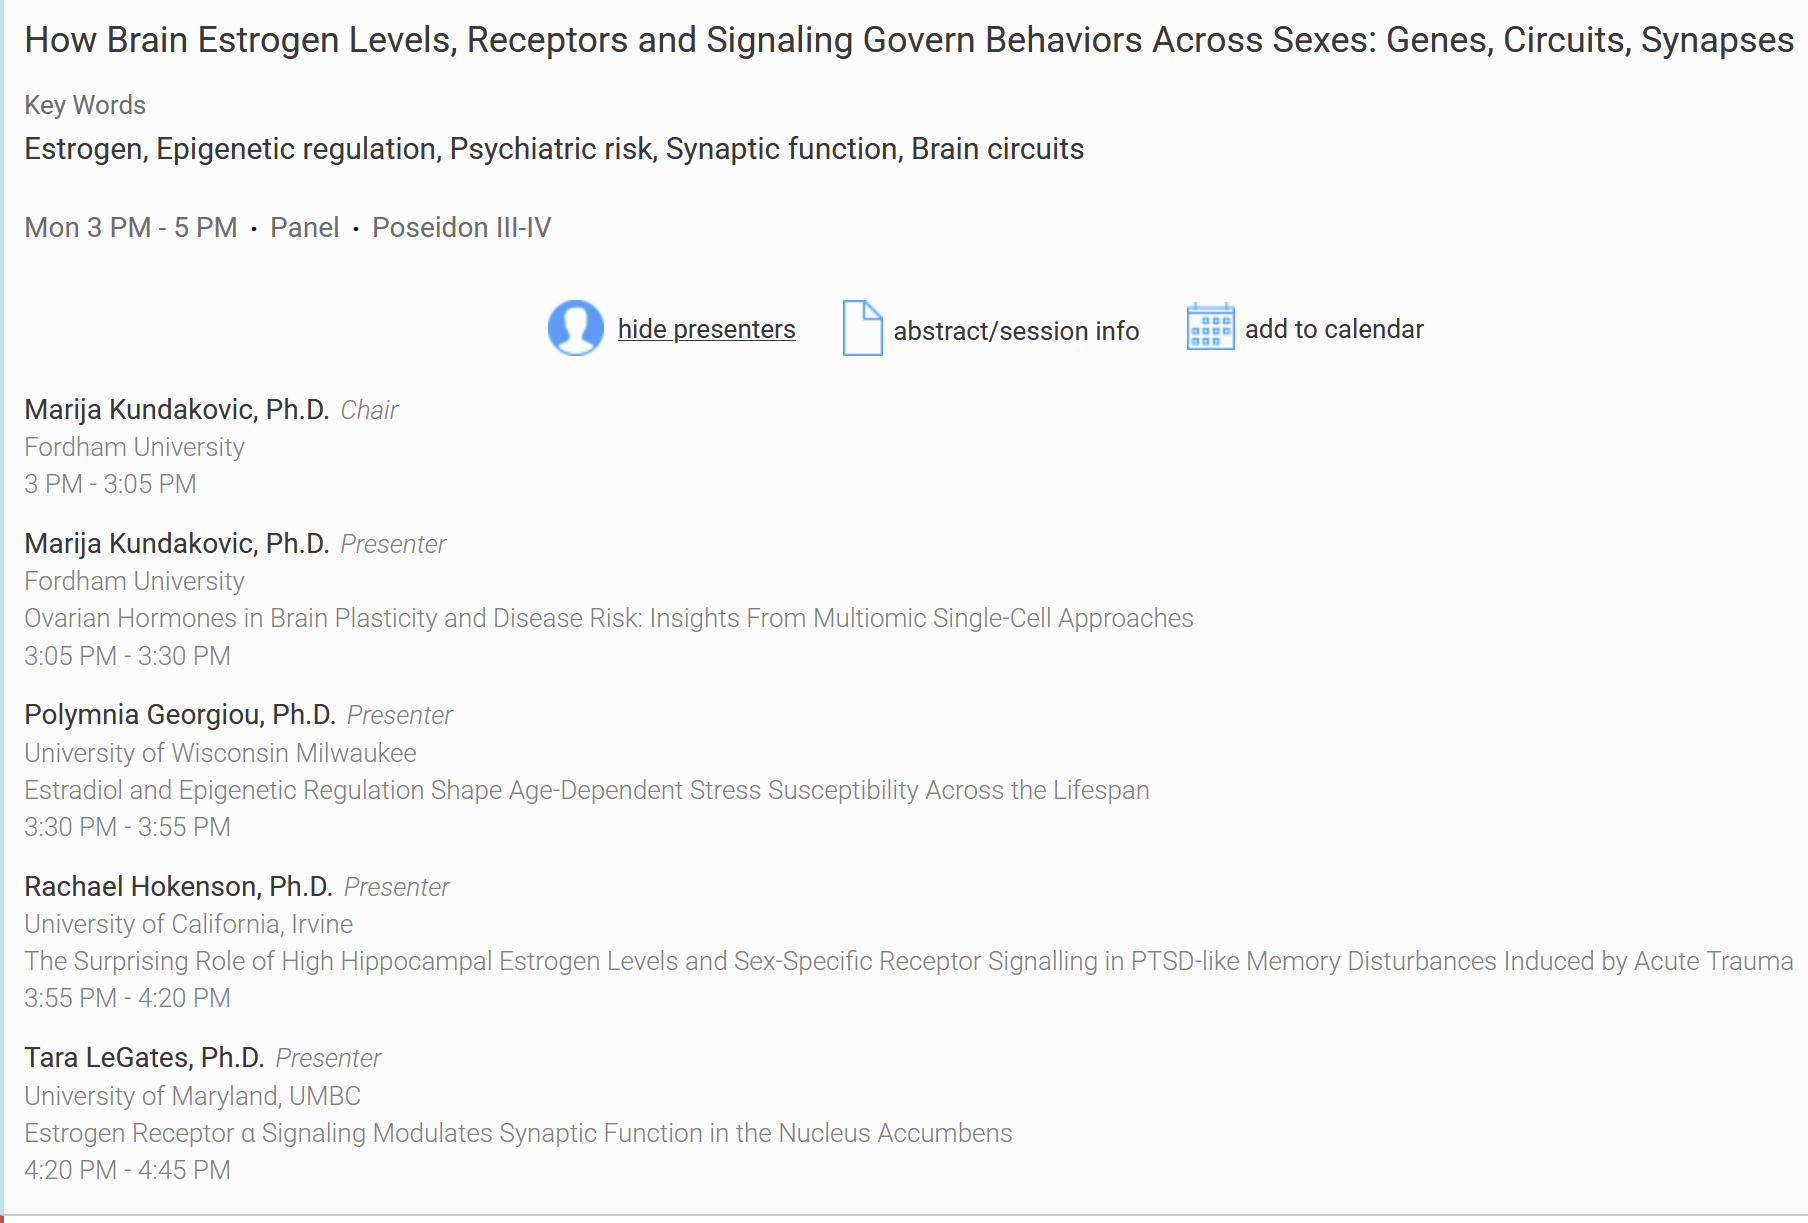The height and width of the screenshot is (1223, 1808).
Task: Click the Panel session type label
Action: [x=304, y=228]
